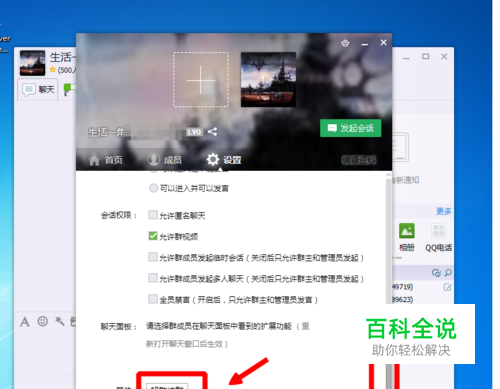Click the gear icon beside 设置
The image size is (500, 389).
213,159
